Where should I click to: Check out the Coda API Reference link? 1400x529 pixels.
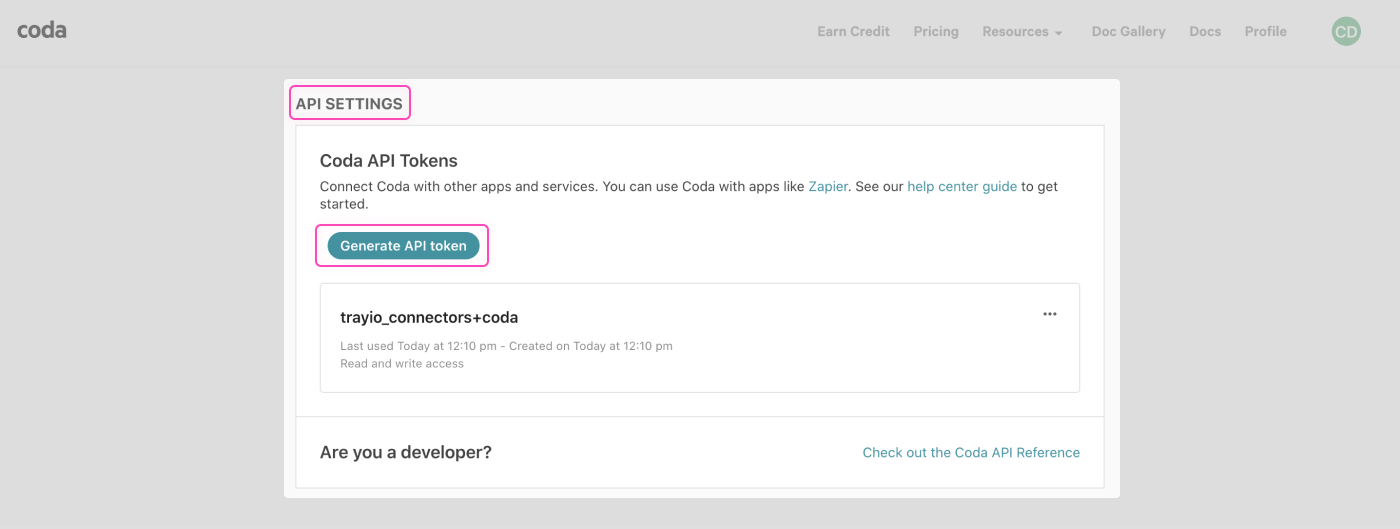971,453
